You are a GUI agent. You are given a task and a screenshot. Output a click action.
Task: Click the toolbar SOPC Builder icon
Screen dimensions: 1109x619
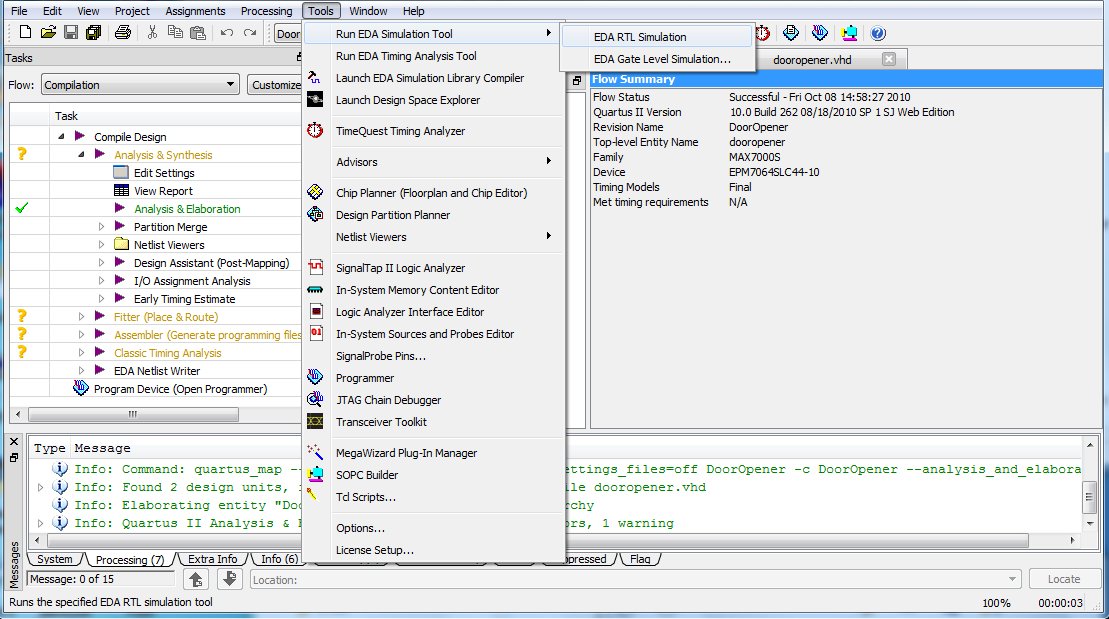click(849, 33)
